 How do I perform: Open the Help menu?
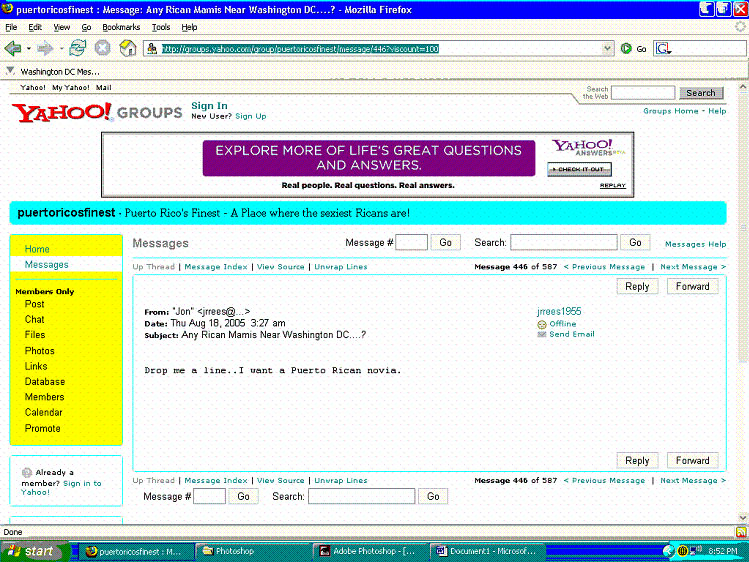[189, 27]
